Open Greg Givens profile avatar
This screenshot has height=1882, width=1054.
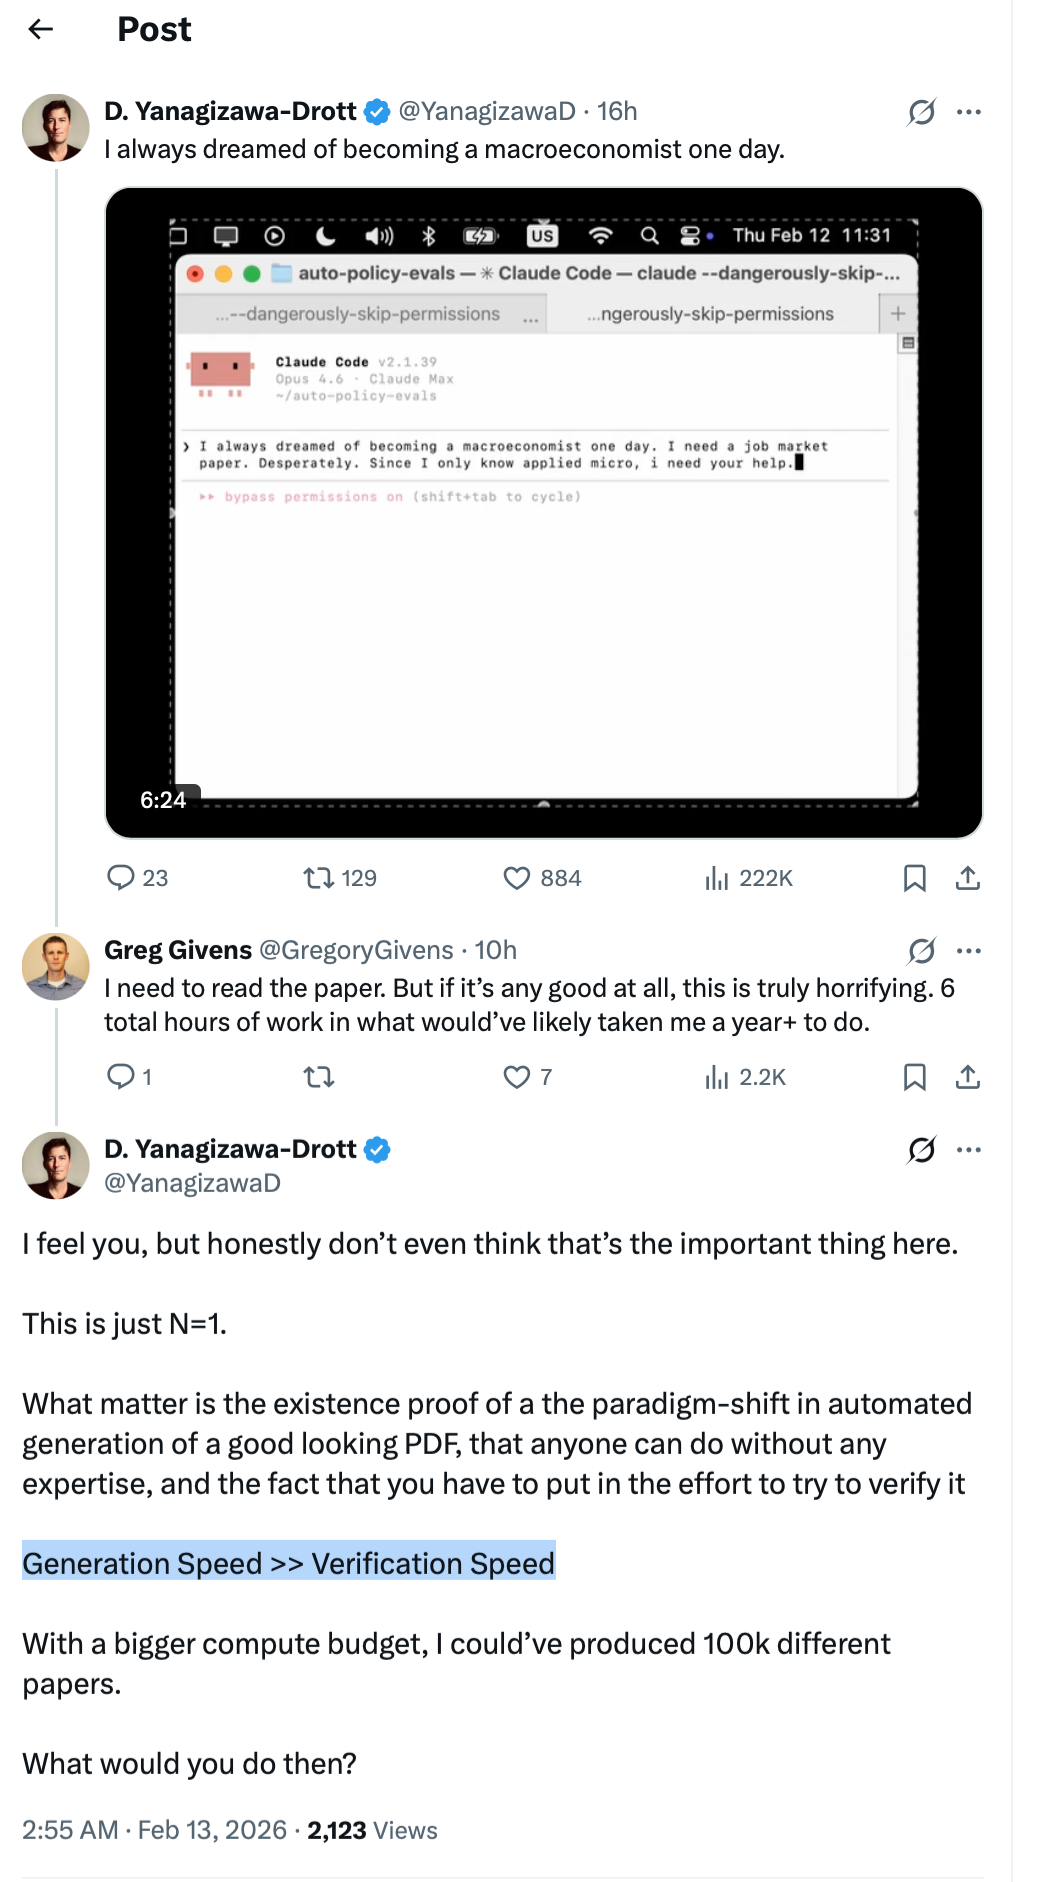point(56,966)
